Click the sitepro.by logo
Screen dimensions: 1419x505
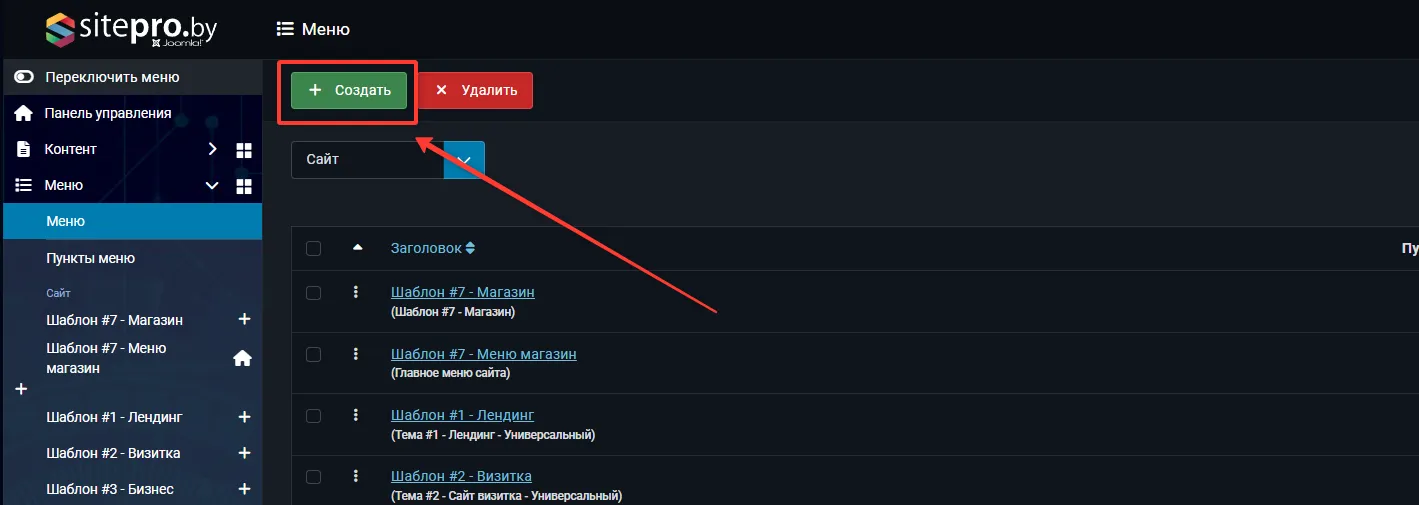131,30
